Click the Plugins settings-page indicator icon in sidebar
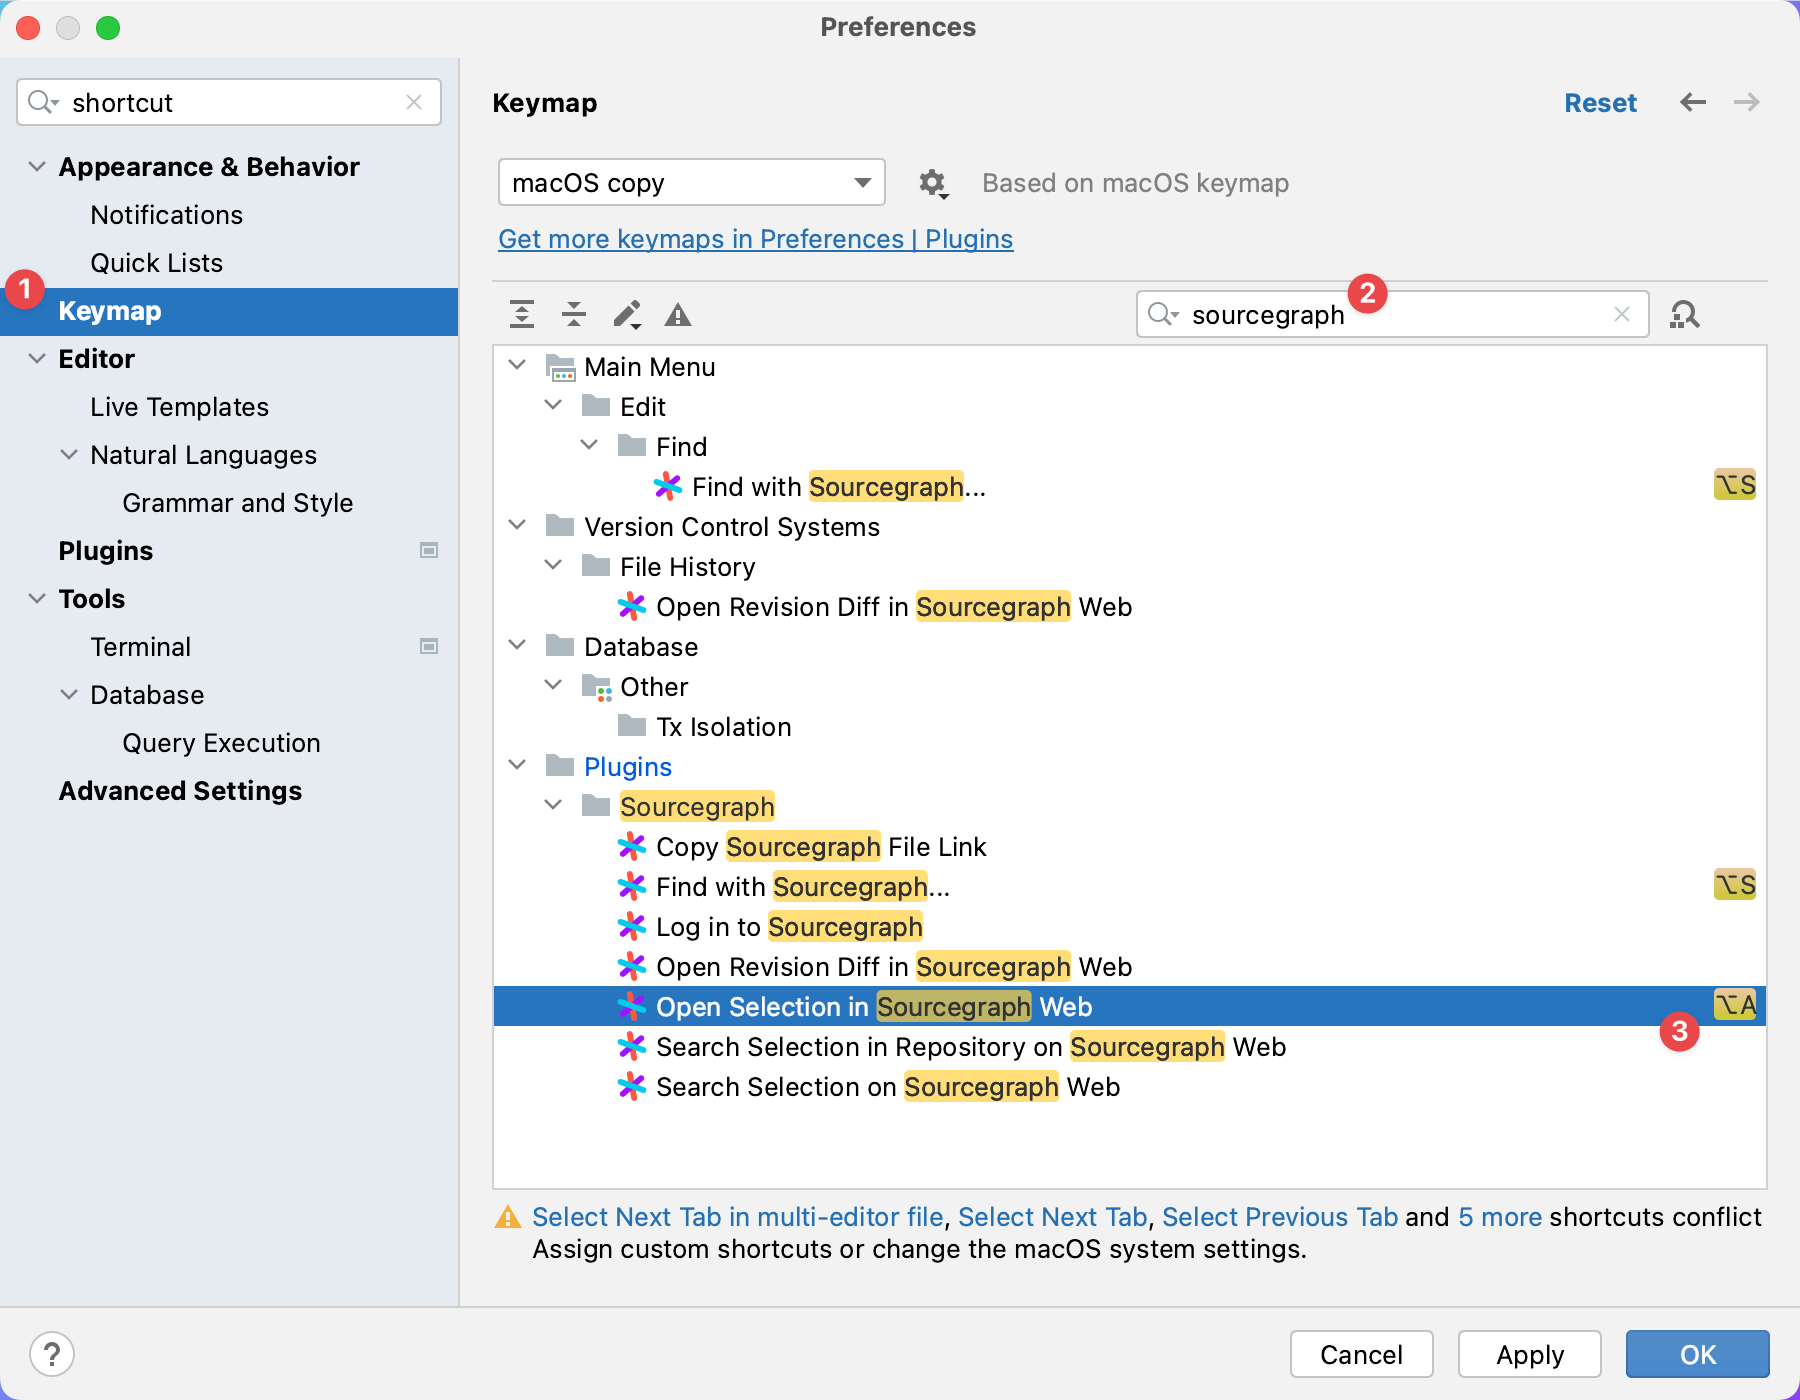This screenshot has height=1400, width=1800. (429, 550)
